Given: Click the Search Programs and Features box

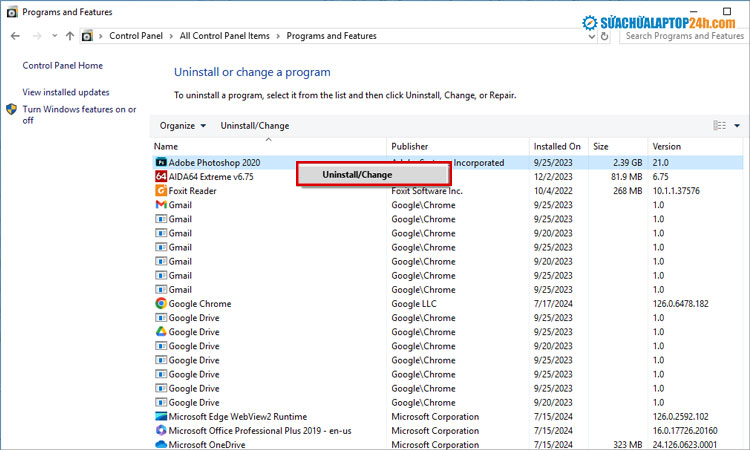Looking at the screenshot, I should (x=683, y=36).
